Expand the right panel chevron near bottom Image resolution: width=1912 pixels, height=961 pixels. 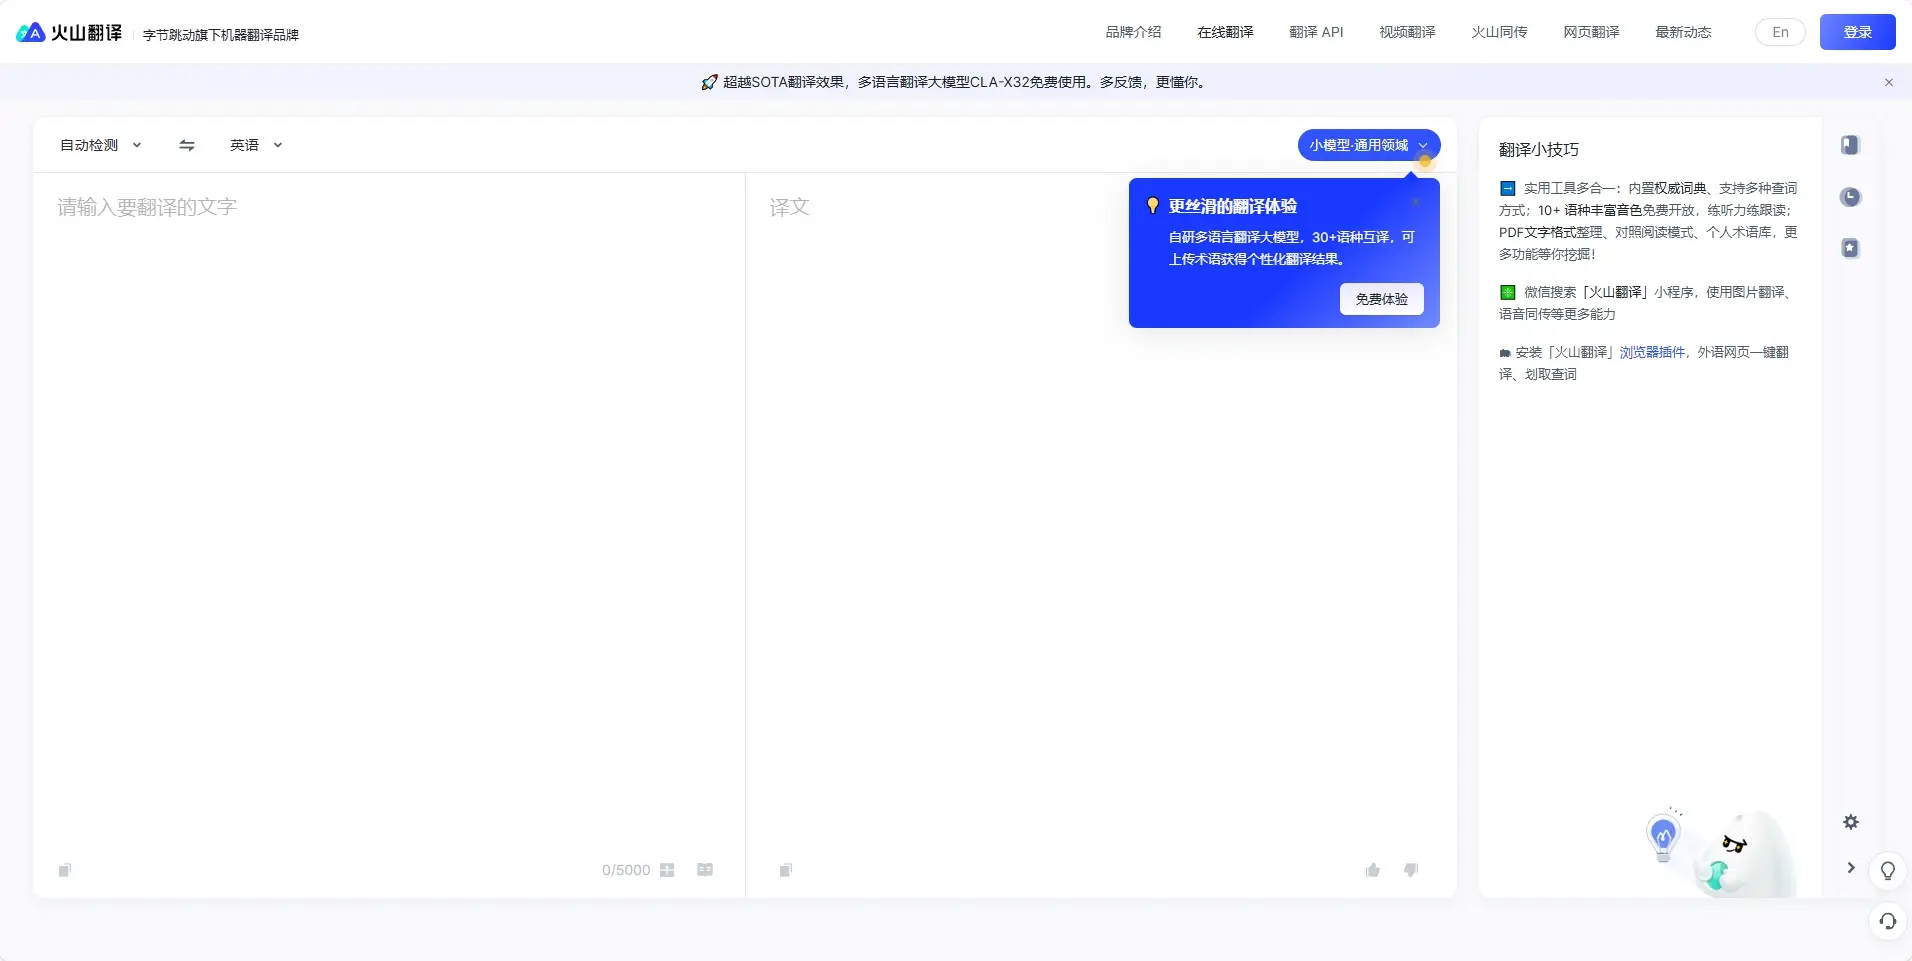point(1850,869)
